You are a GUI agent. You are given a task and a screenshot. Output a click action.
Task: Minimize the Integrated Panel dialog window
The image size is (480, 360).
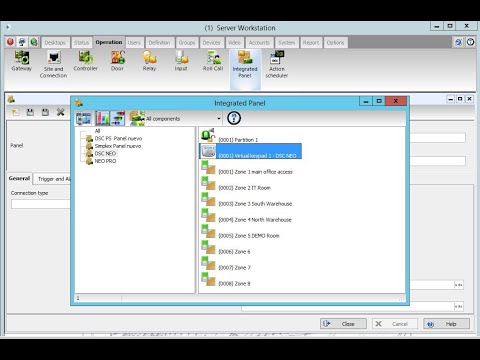pos(366,101)
